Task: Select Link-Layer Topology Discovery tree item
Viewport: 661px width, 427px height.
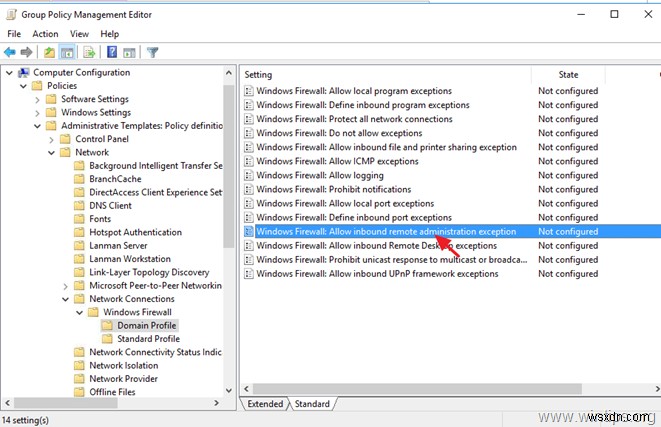Action: (149, 272)
